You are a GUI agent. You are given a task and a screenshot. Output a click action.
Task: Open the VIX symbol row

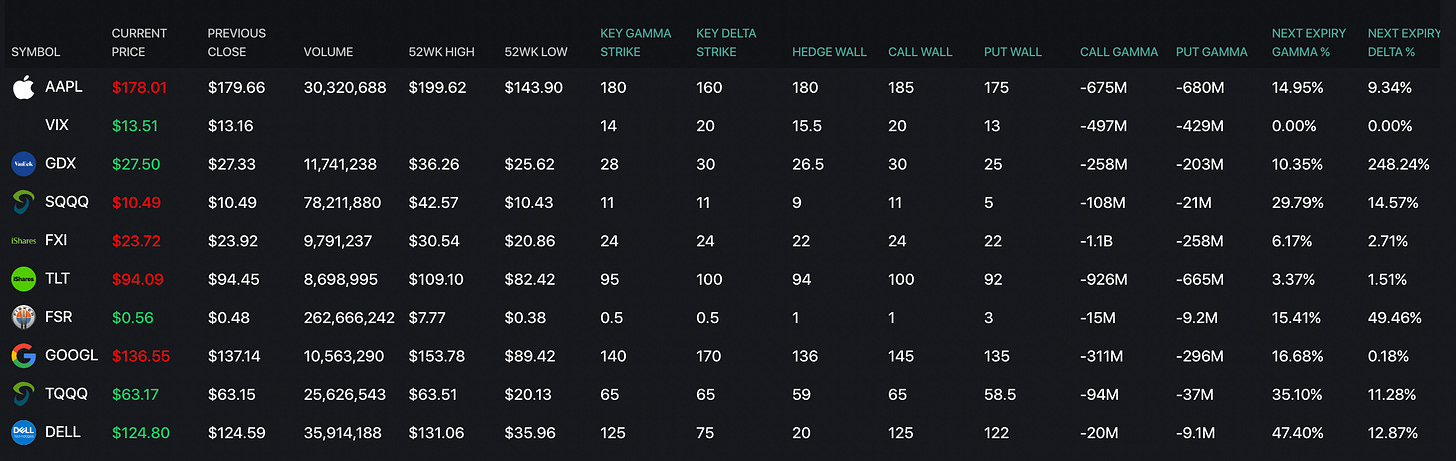click(57, 126)
